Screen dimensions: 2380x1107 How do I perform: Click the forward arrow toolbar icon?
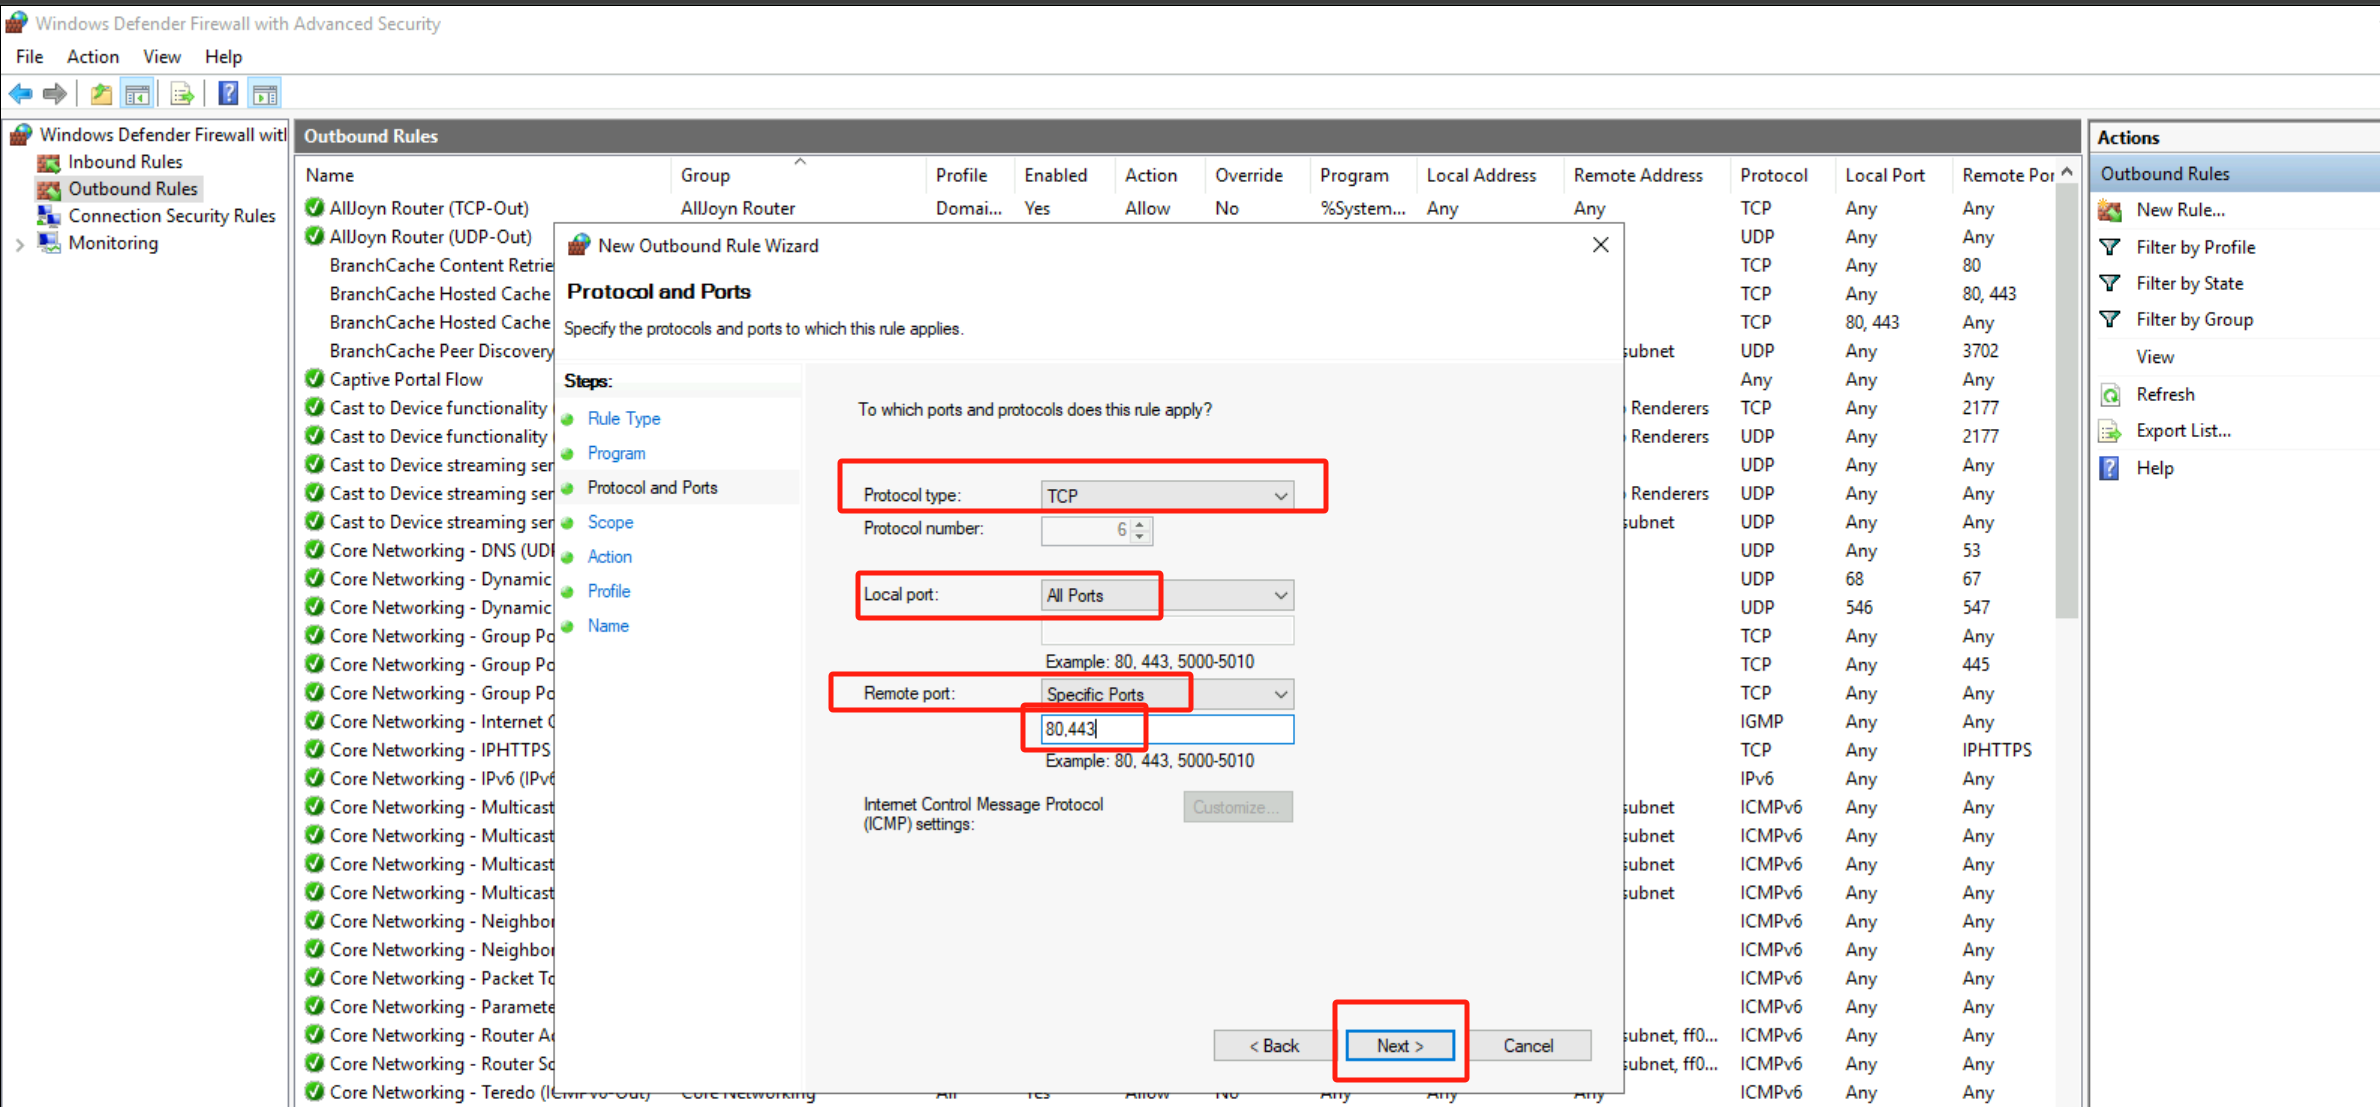55,94
